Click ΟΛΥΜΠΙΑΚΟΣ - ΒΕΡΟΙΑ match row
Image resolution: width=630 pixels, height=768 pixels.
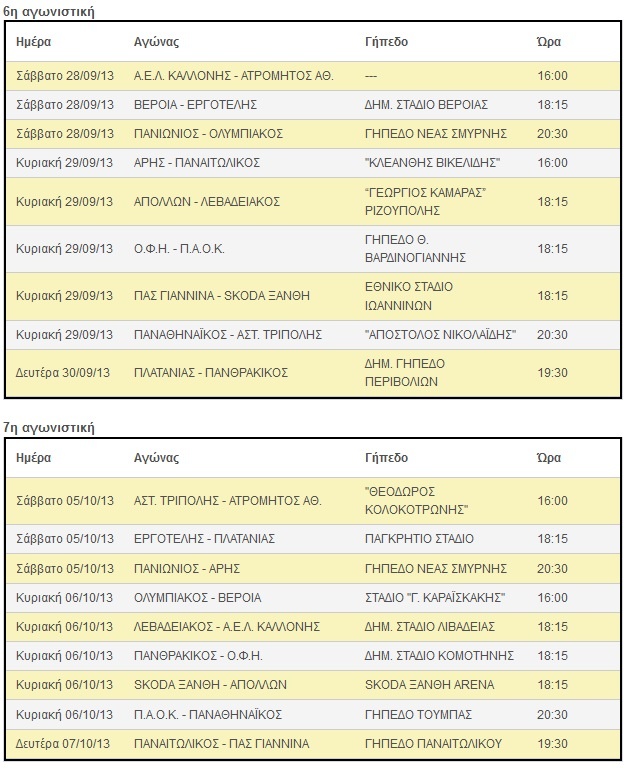click(313, 598)
